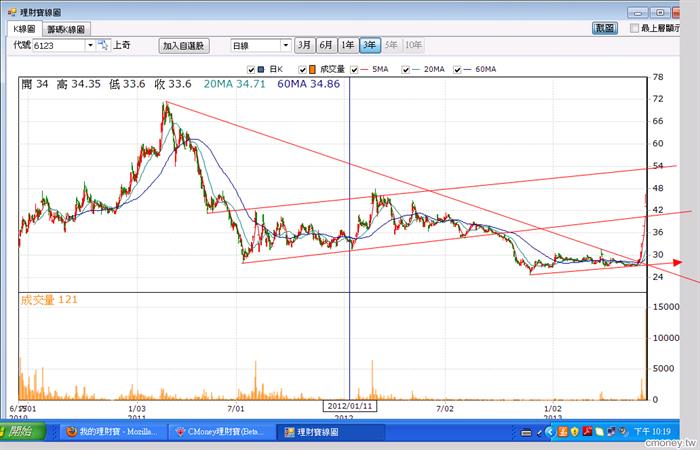The height and width of the screenshot is (450, 700).
Task: Click the orange tray icon next to arrow
Action: click(x=562, y=432)
